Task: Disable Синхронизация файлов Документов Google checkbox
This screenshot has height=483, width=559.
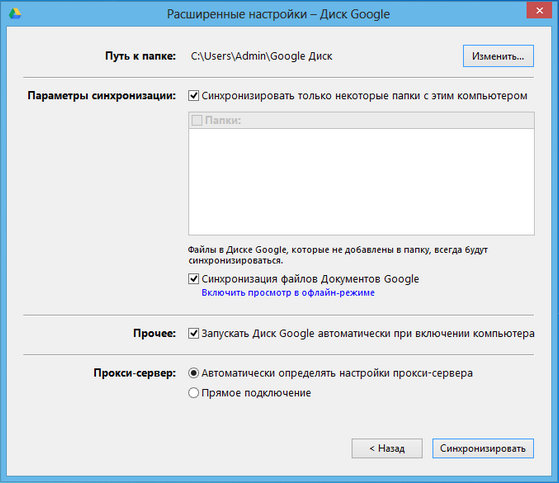Action: (193, 279)
